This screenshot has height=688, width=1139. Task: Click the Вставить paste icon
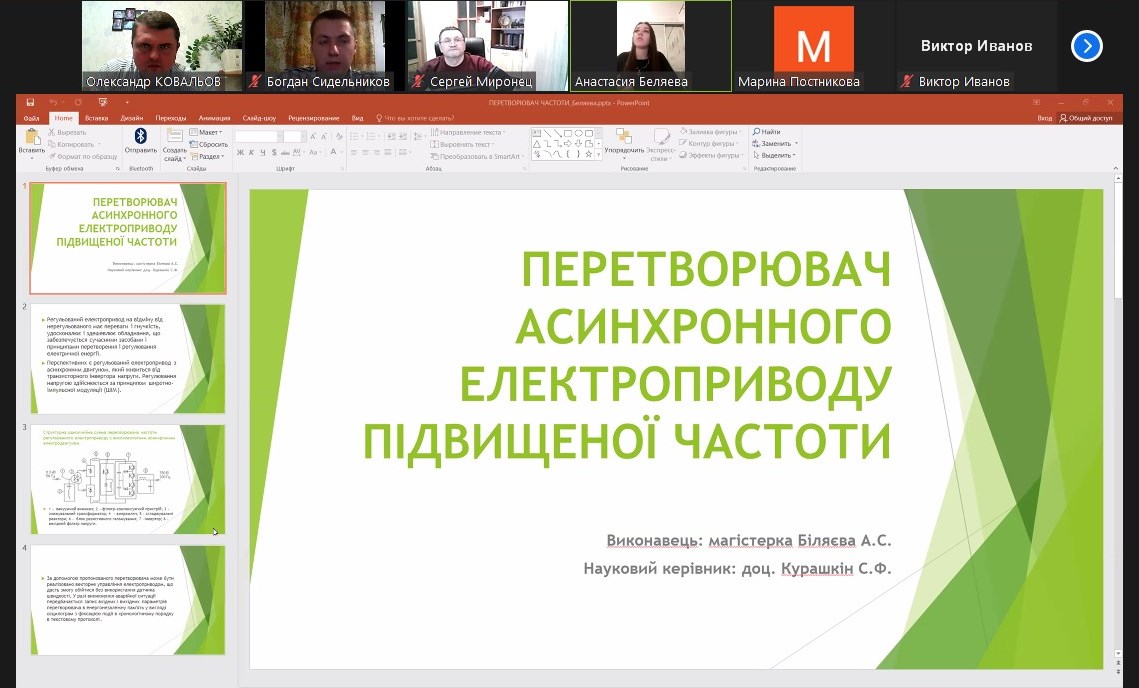(x=31, y=138)
